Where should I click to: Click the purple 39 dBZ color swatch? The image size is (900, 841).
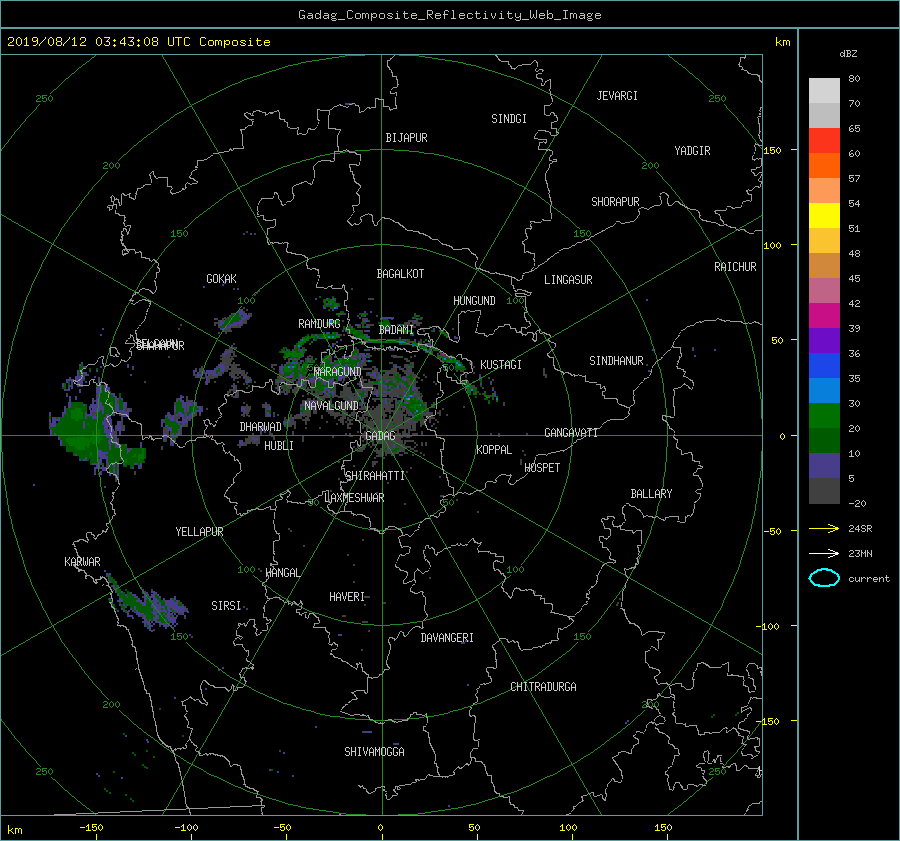click(x=824, y=340)
